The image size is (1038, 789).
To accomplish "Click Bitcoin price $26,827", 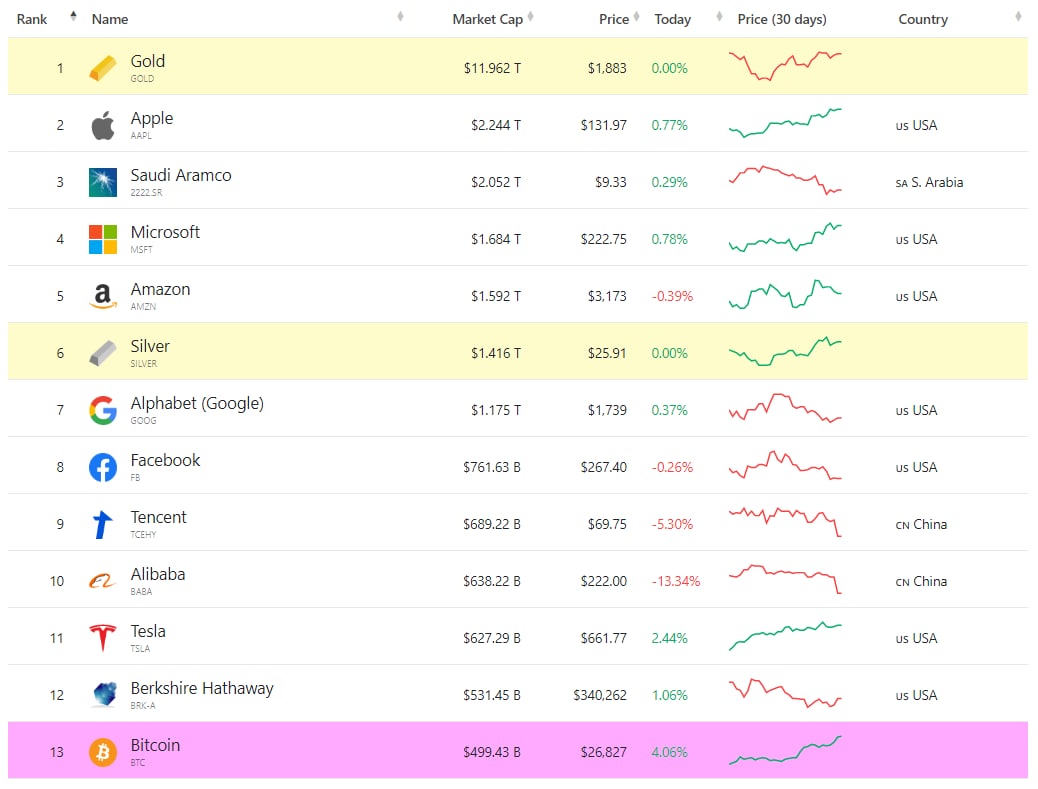I will pyautogui.click(x=603, y=752).
